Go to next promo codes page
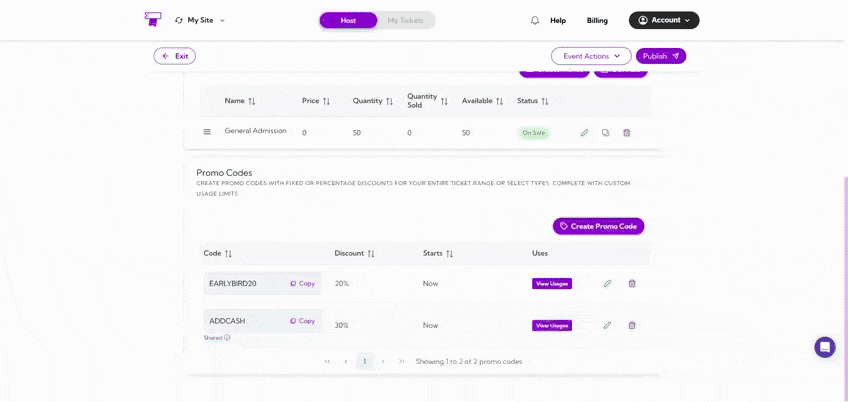Image resolution: width=848 pixels, height=402 pixels. (x=383, y=361)
